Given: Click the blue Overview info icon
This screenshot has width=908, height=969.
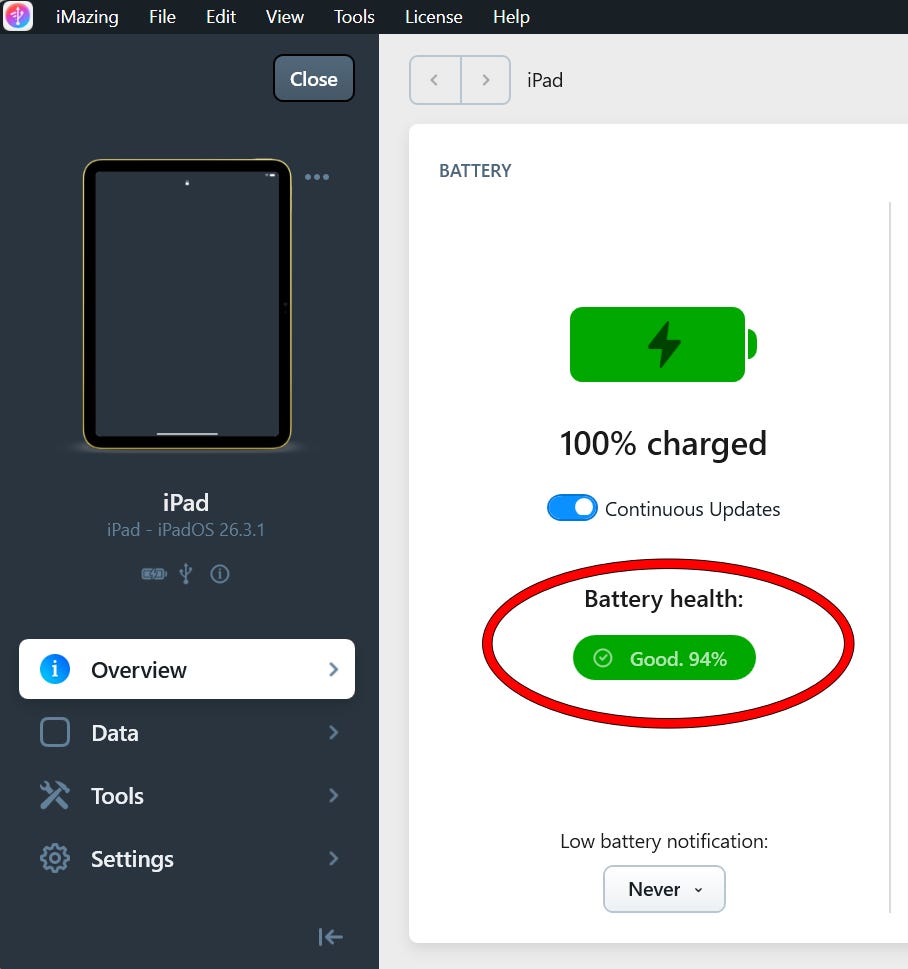Looking at the screenshot, I should pyautogui.click(x=54, y=669).
